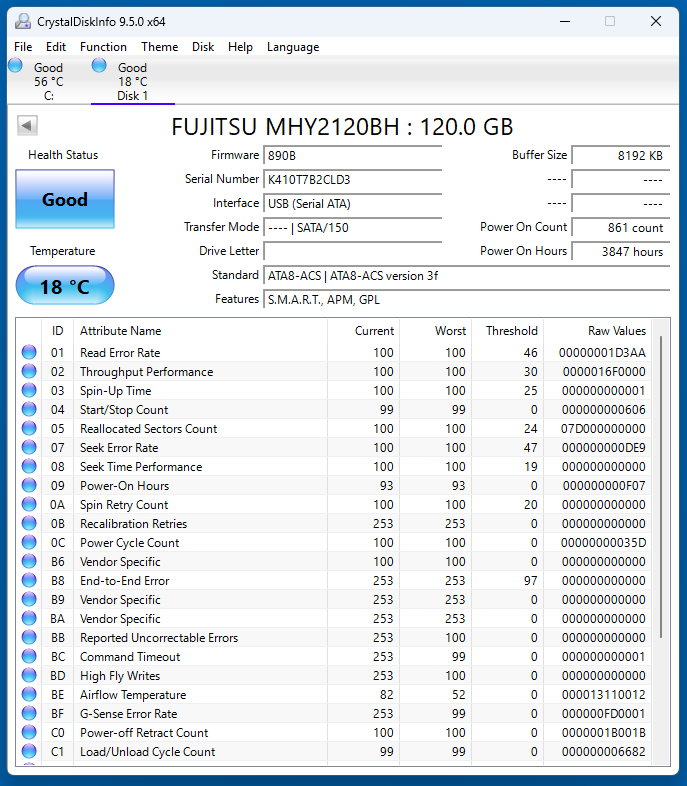687x786 pixels.
Task: Click status orb for Spin Retry Count
Action: coord(29,504)
